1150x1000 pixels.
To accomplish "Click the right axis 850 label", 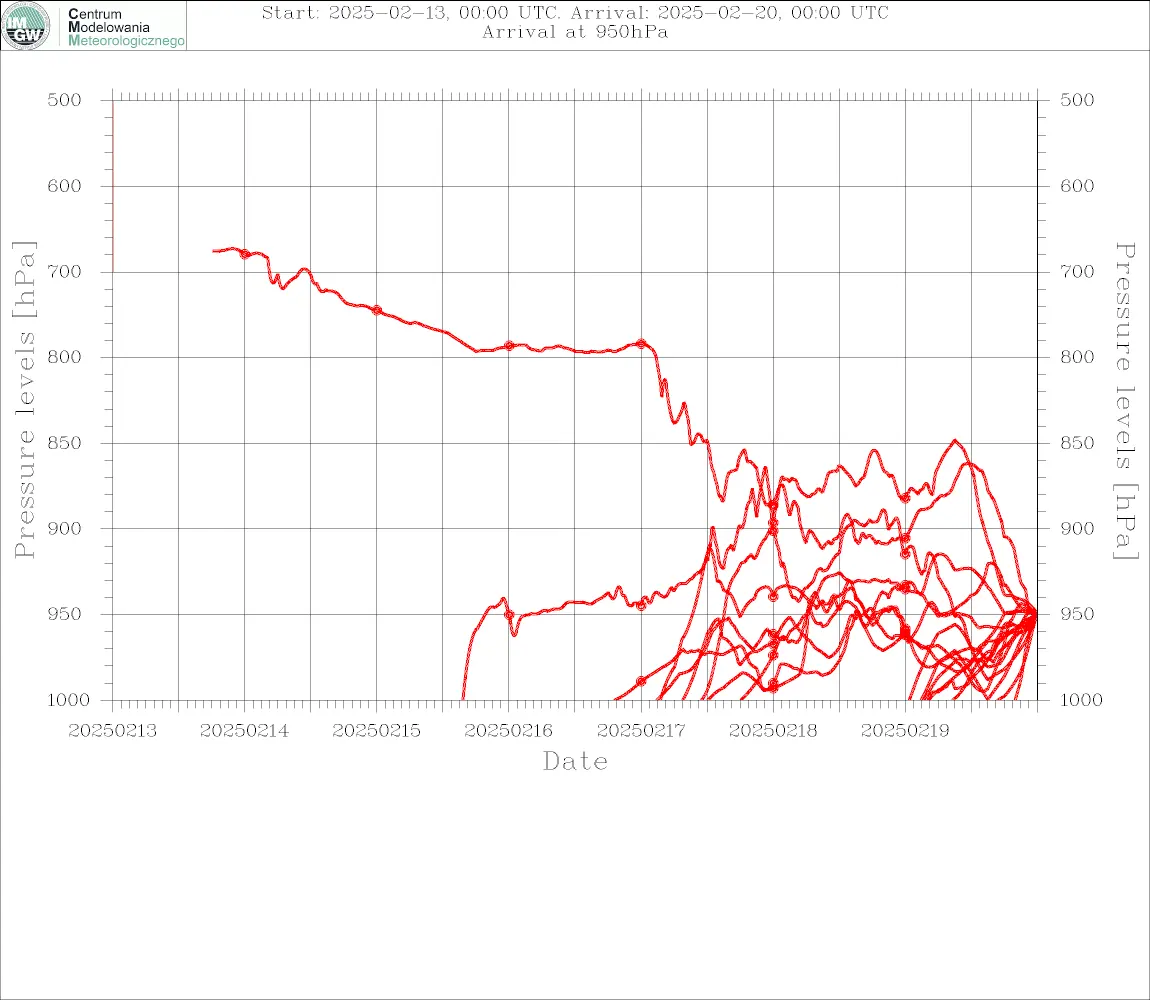I will [1077, 443].
